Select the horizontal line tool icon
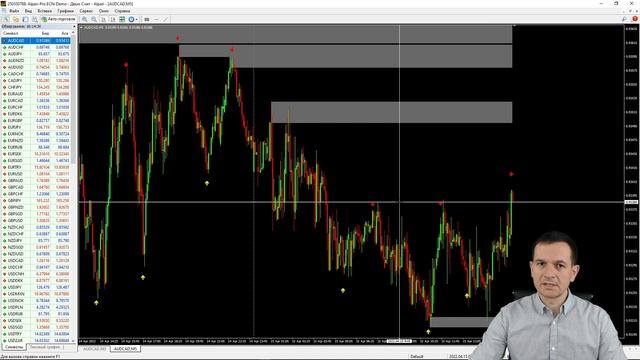This screenshot has height=360, width=640. (156, 19)
